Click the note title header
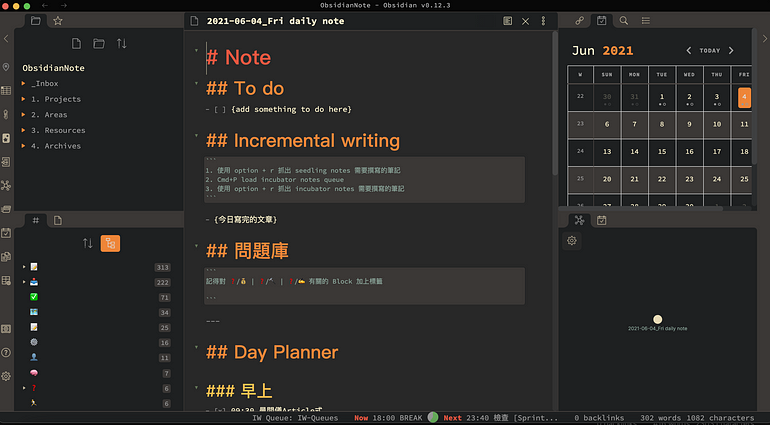The height and width of the screenshot is (425, 770). click(x=275, y=21)
